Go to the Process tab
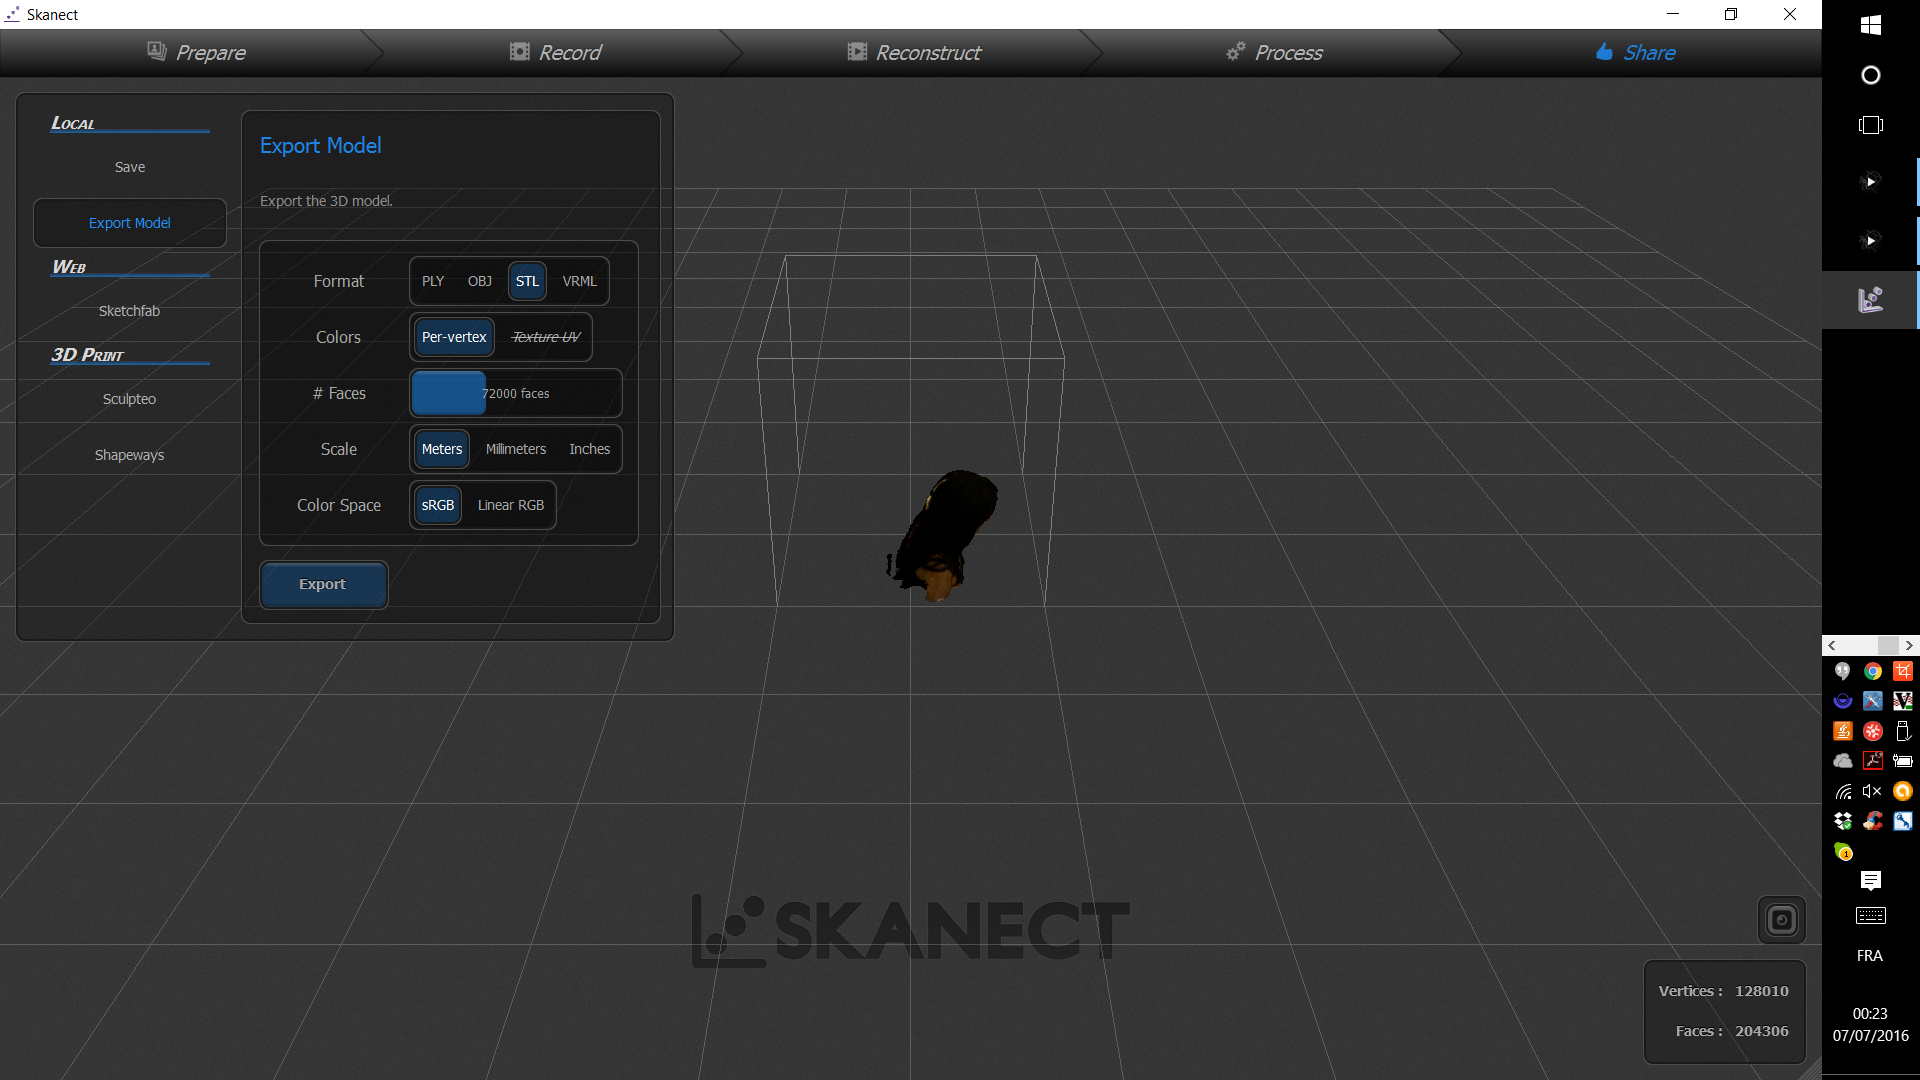This screenshot has height=1080, width=1920. (1274, 53)
